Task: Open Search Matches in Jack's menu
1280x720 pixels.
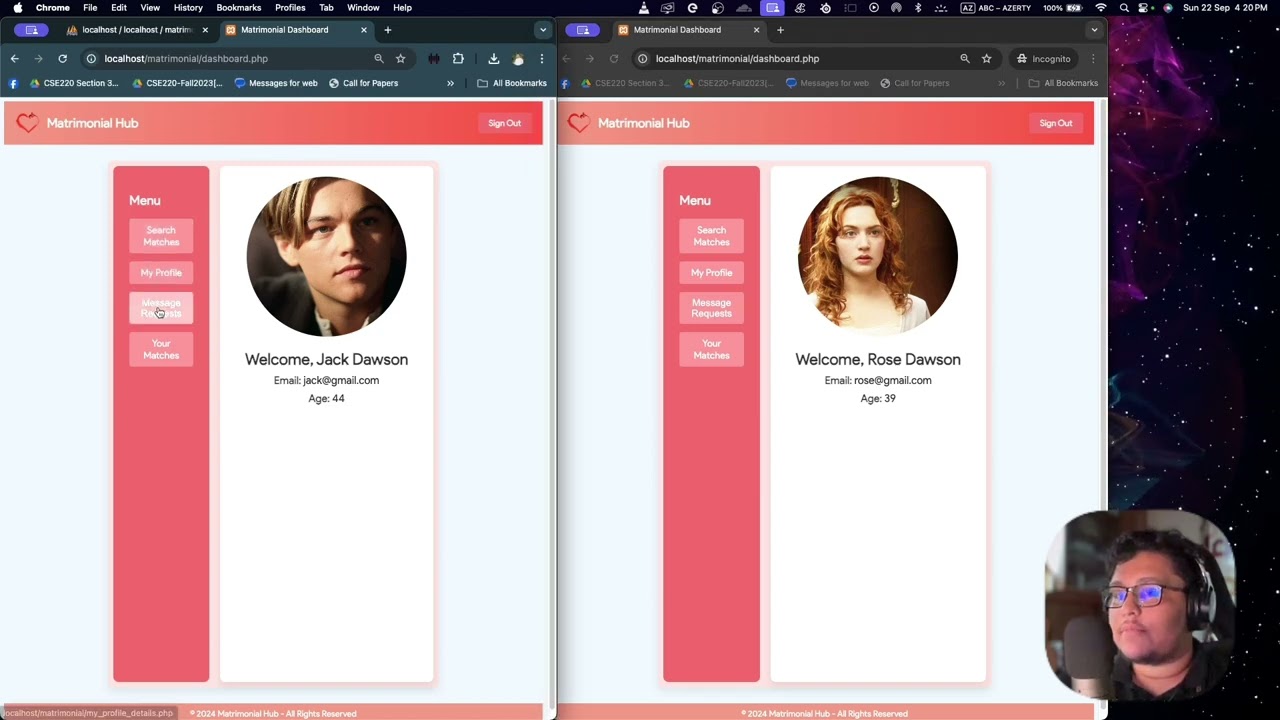Action: tap(161, 236)
